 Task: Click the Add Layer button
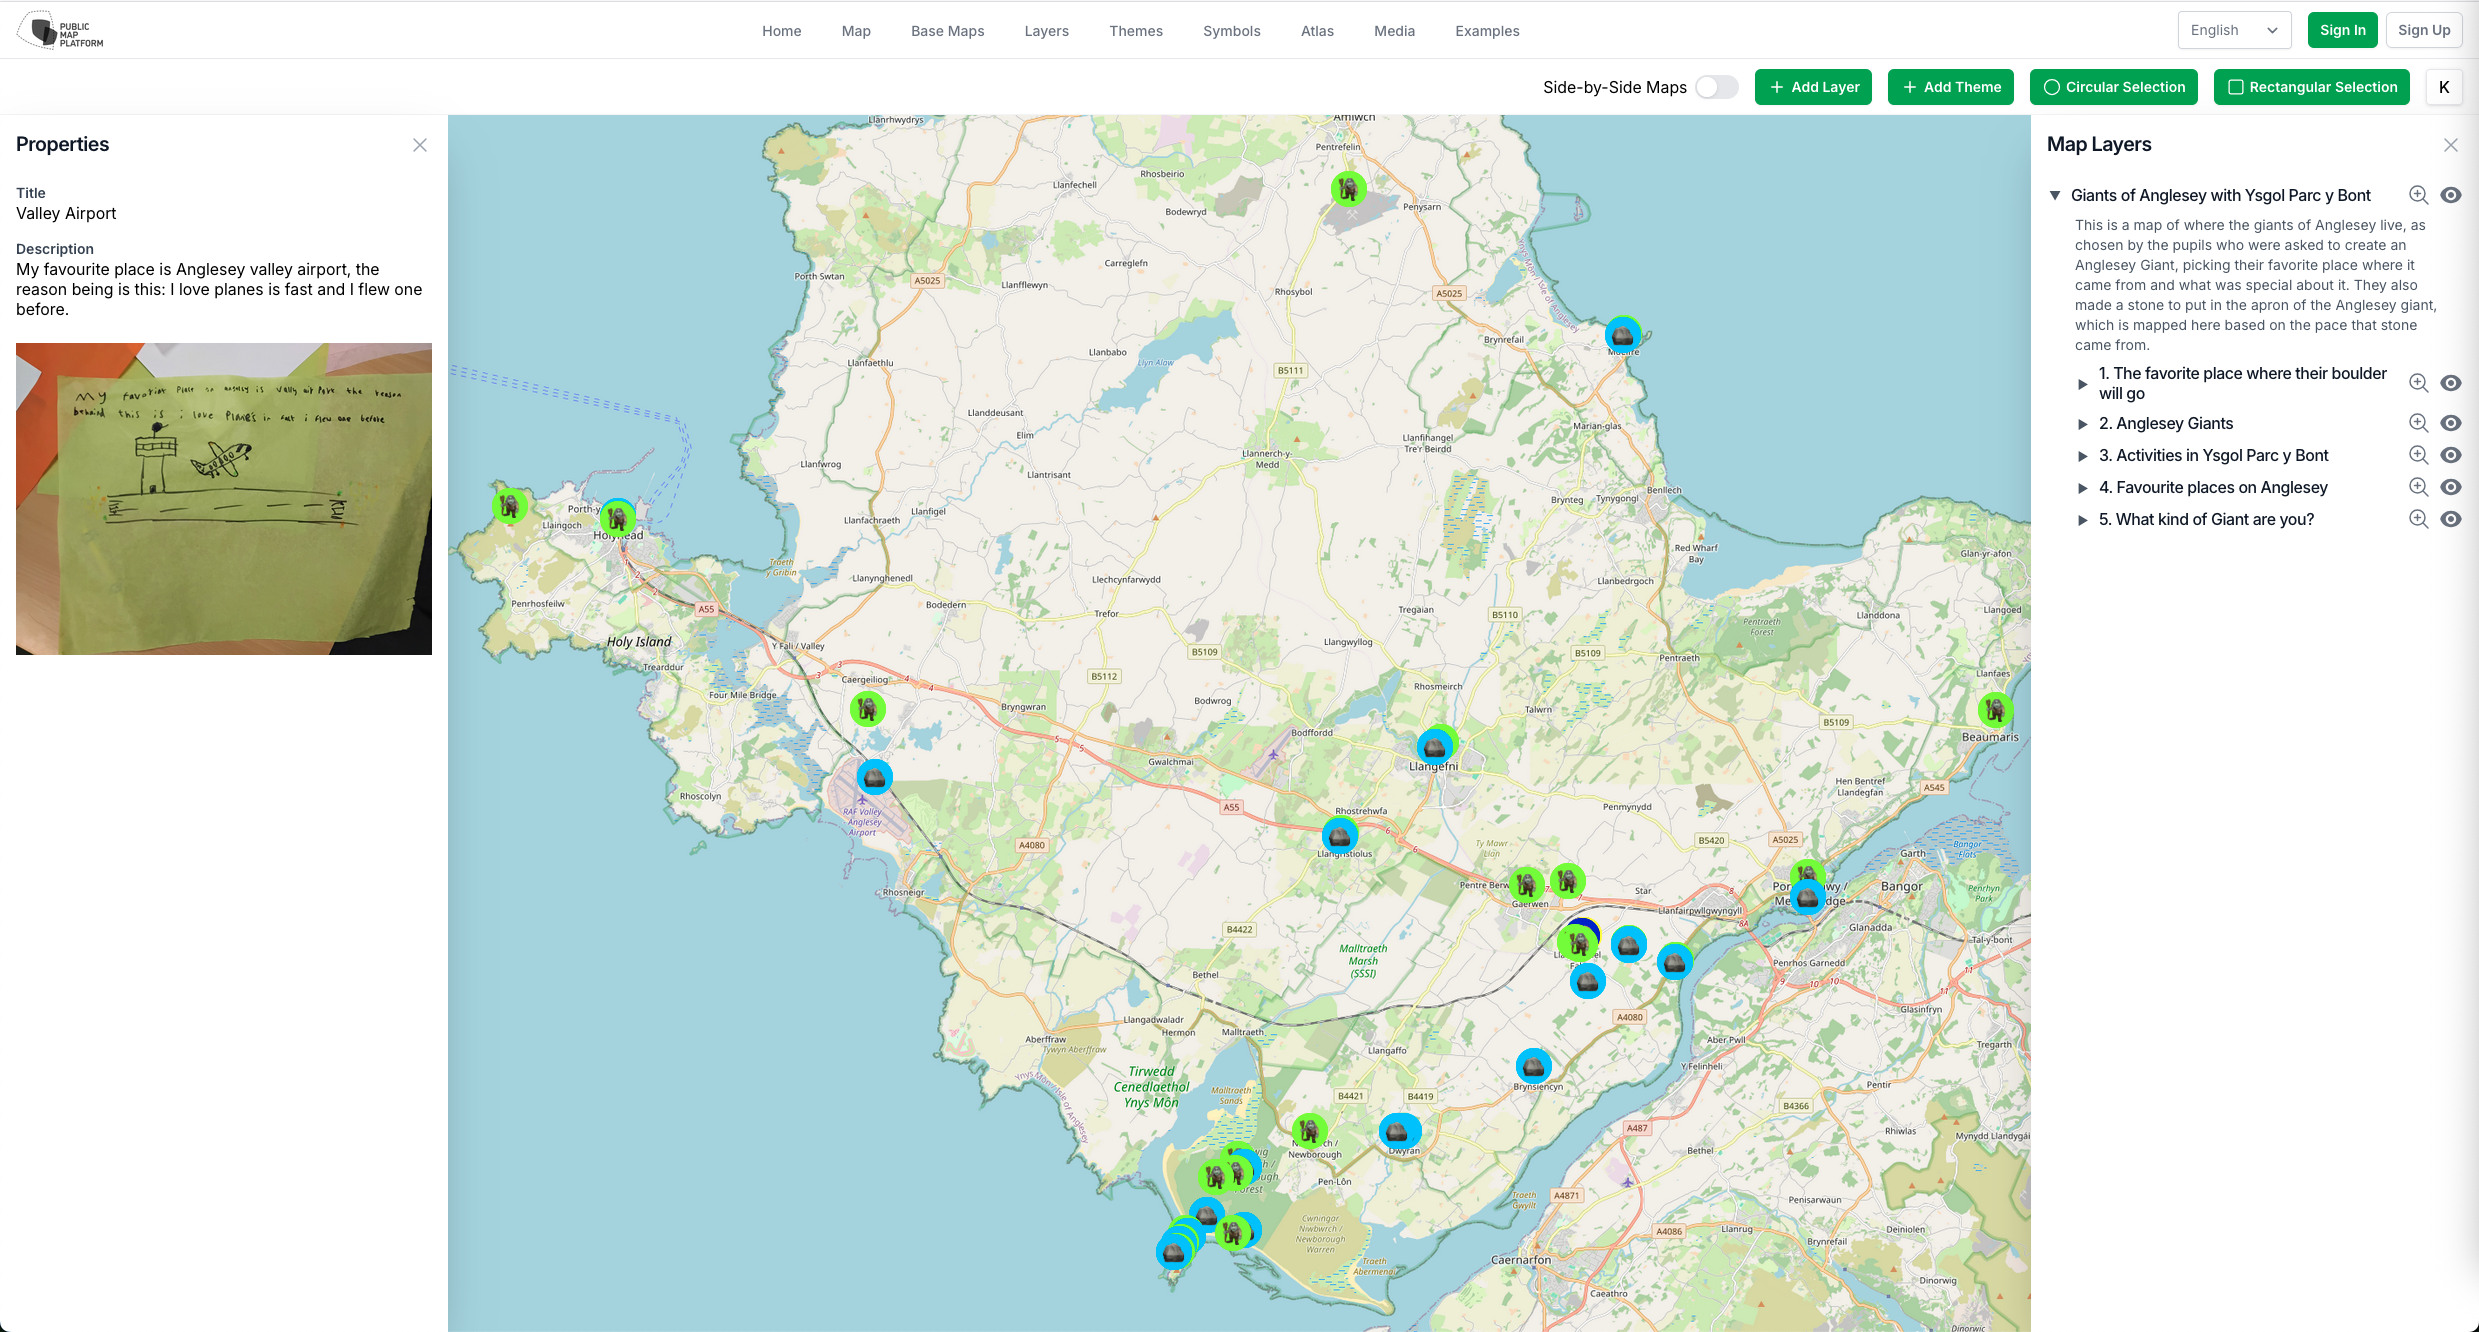pos(1813,87)
